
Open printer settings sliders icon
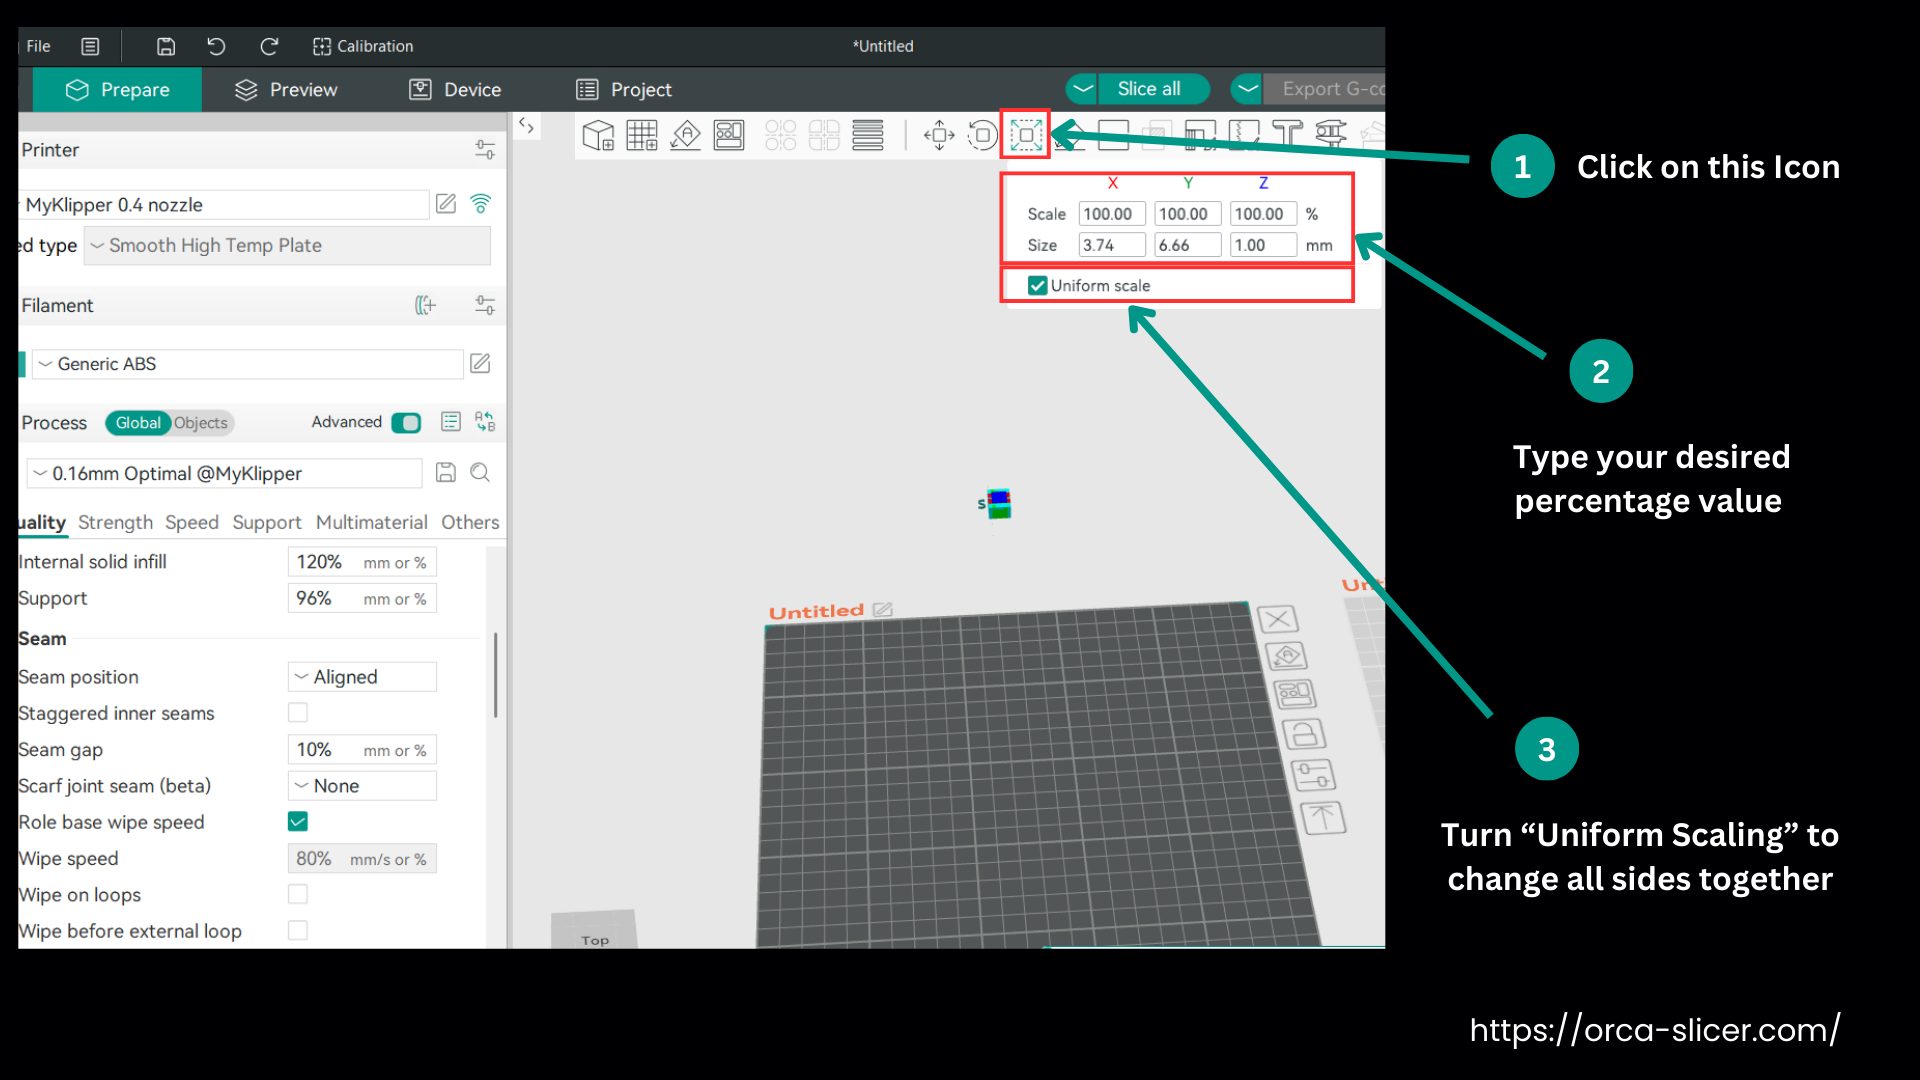[485, 150]
